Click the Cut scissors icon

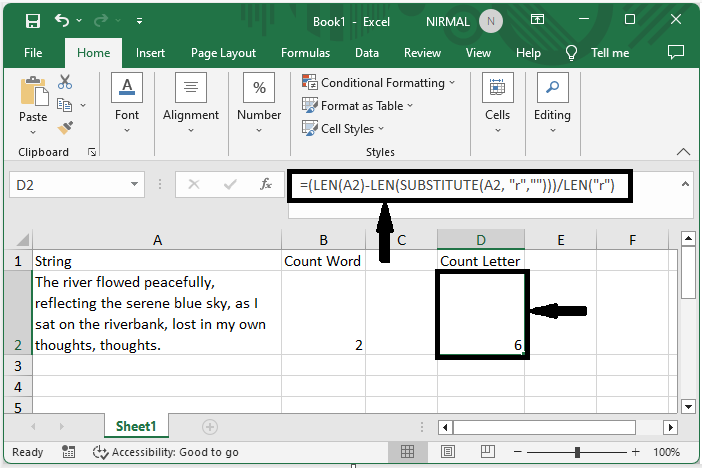(x=65, y=82)
